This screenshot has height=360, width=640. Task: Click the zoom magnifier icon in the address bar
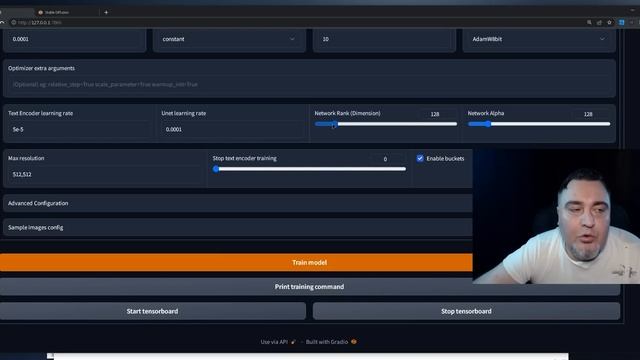589,22
